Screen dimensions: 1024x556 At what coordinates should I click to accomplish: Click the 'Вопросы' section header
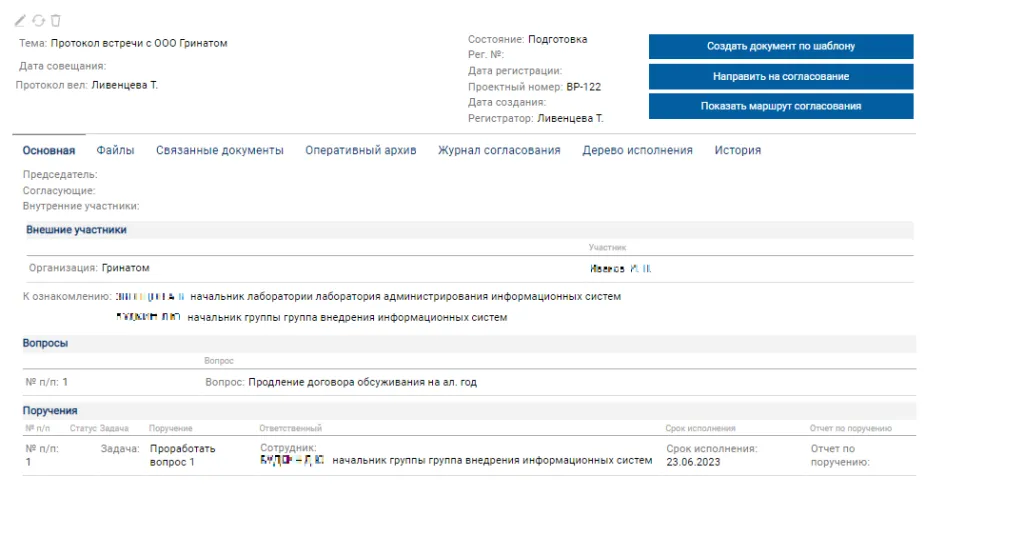46,343
